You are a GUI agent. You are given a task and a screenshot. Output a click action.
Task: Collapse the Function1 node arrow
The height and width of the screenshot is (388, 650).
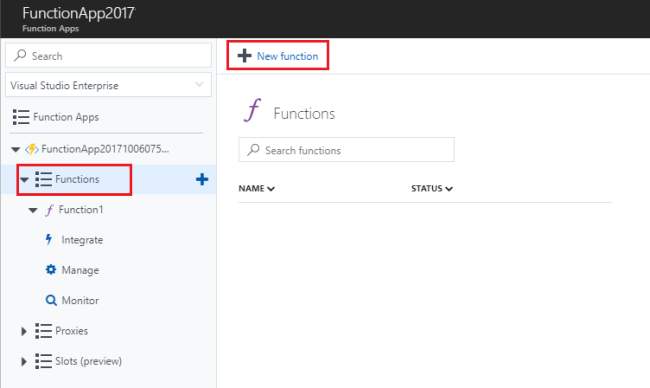click(x=33, y=210)
